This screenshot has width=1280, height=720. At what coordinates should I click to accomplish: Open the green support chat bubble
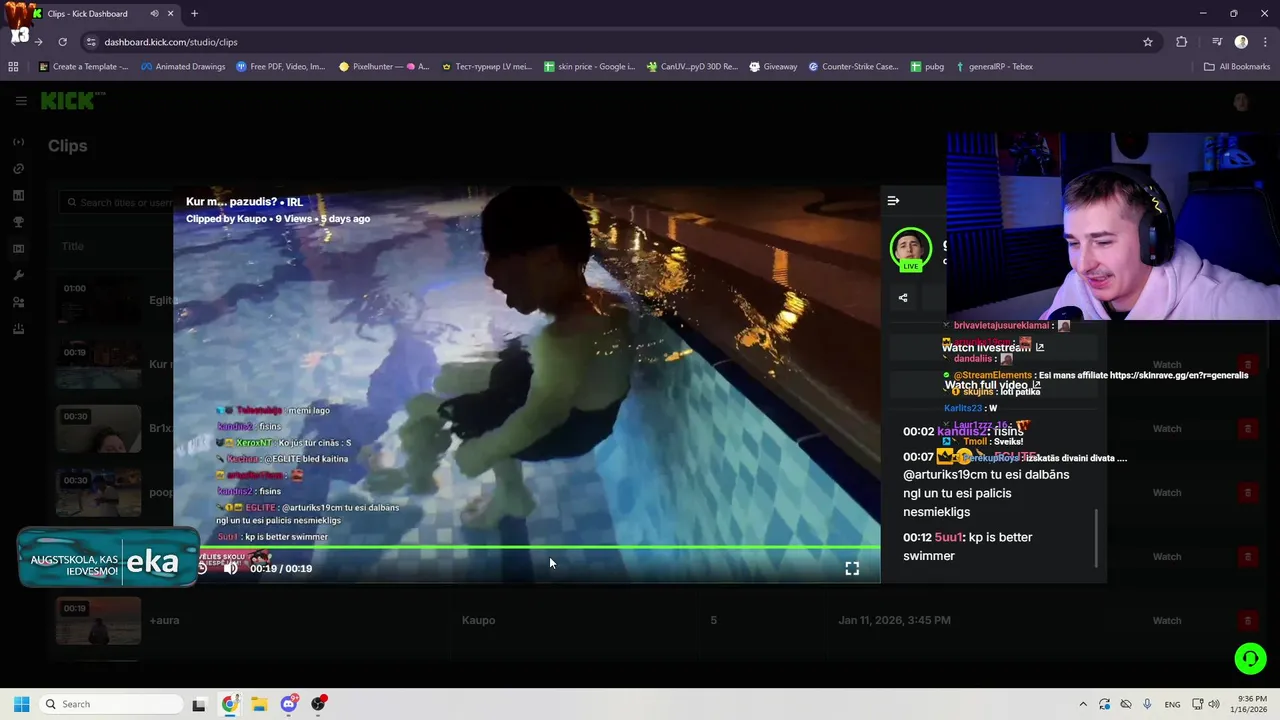coord(1250,658)
